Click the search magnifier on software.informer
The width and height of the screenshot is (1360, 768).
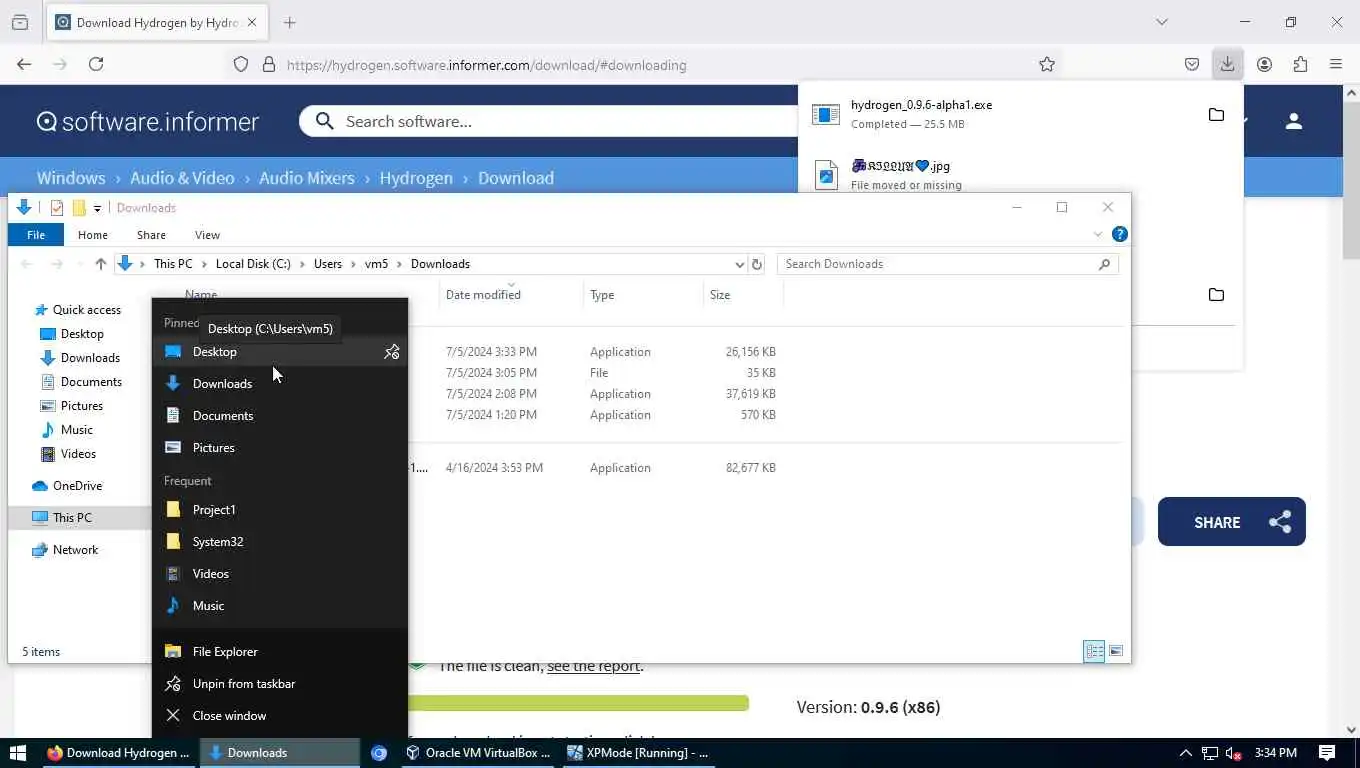pos(324,121)
